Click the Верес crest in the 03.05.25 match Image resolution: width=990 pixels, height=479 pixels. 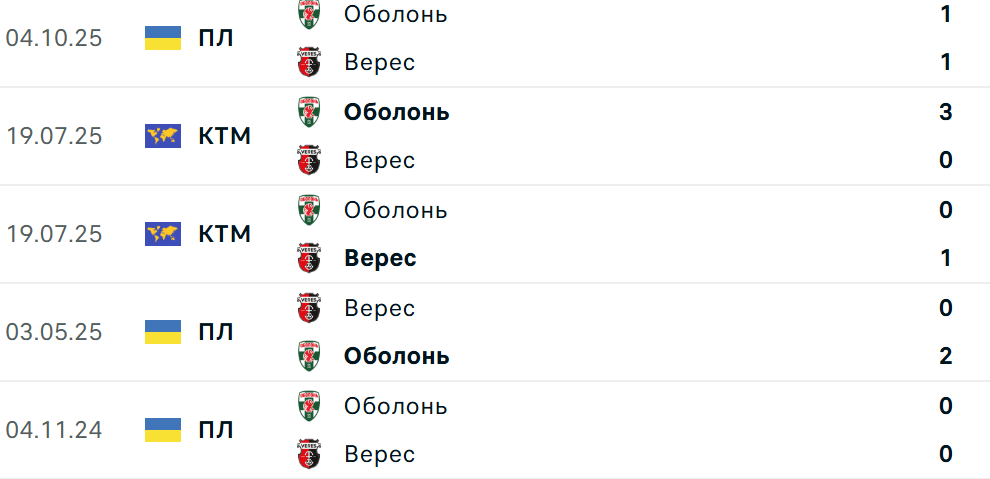coord(310,308)
